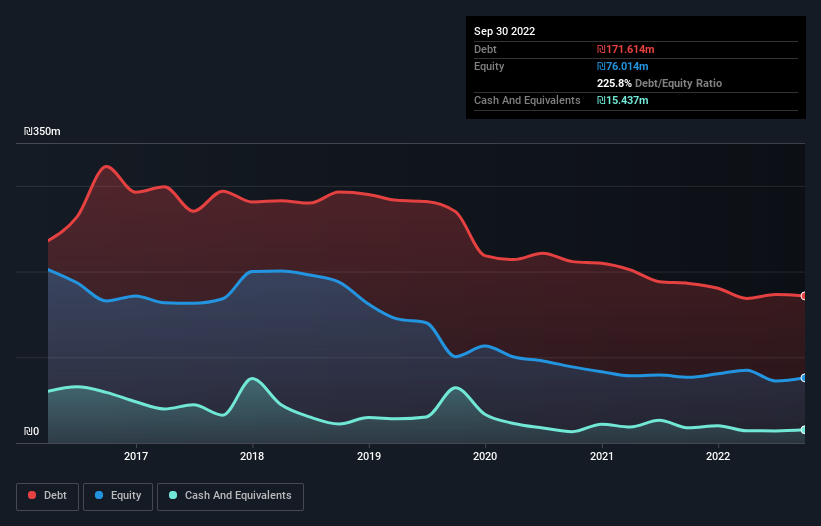
Task: Click the 2019 x-axis label
Action: point(369,456)
